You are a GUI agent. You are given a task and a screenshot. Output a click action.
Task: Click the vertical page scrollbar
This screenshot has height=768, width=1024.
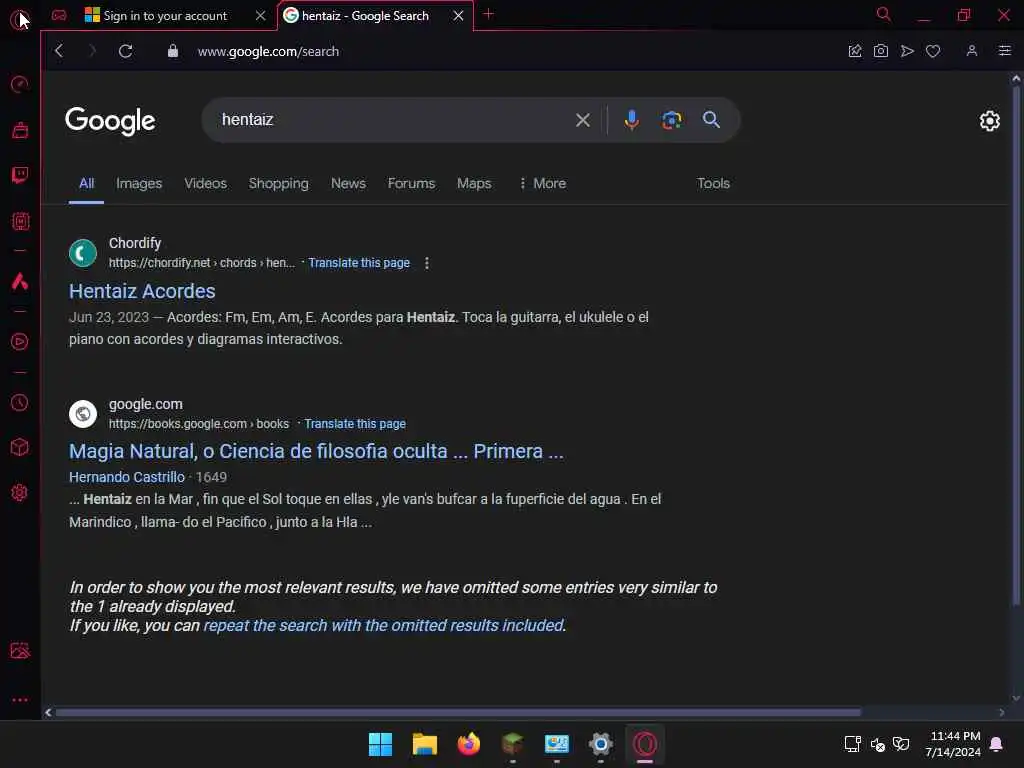click(x=1016, y=346)
